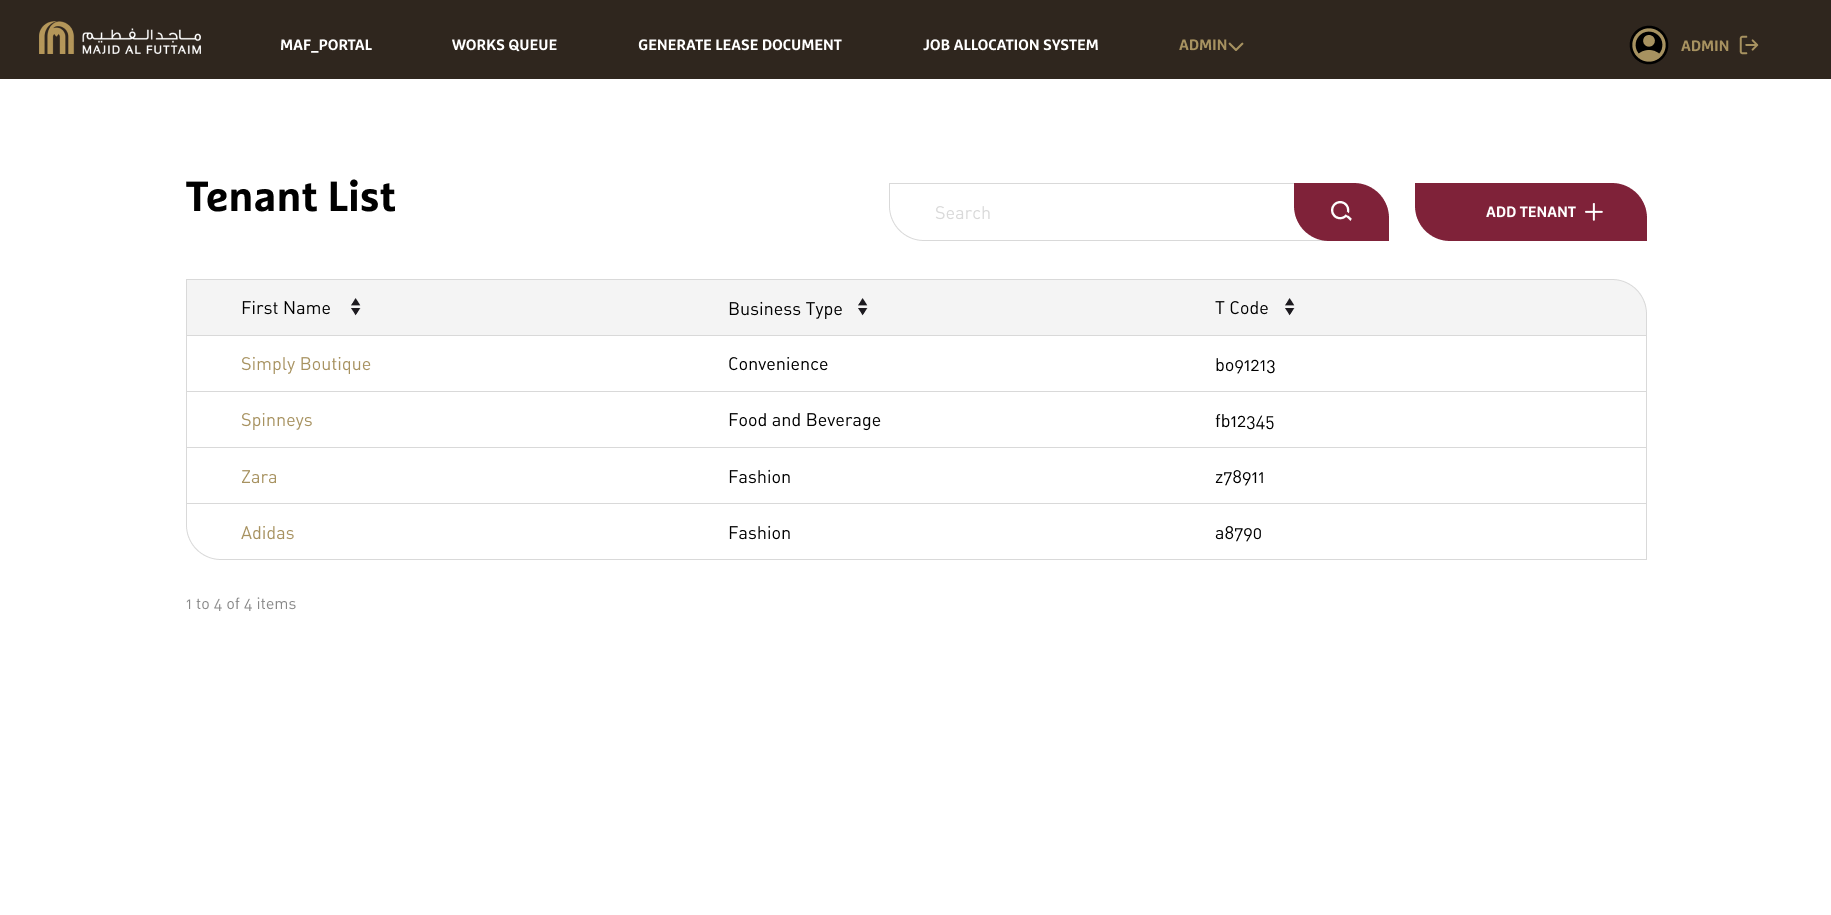Click the logout arrow icon
The height and width of the screenshot is (915, 1831).
tap(1749, 45)
